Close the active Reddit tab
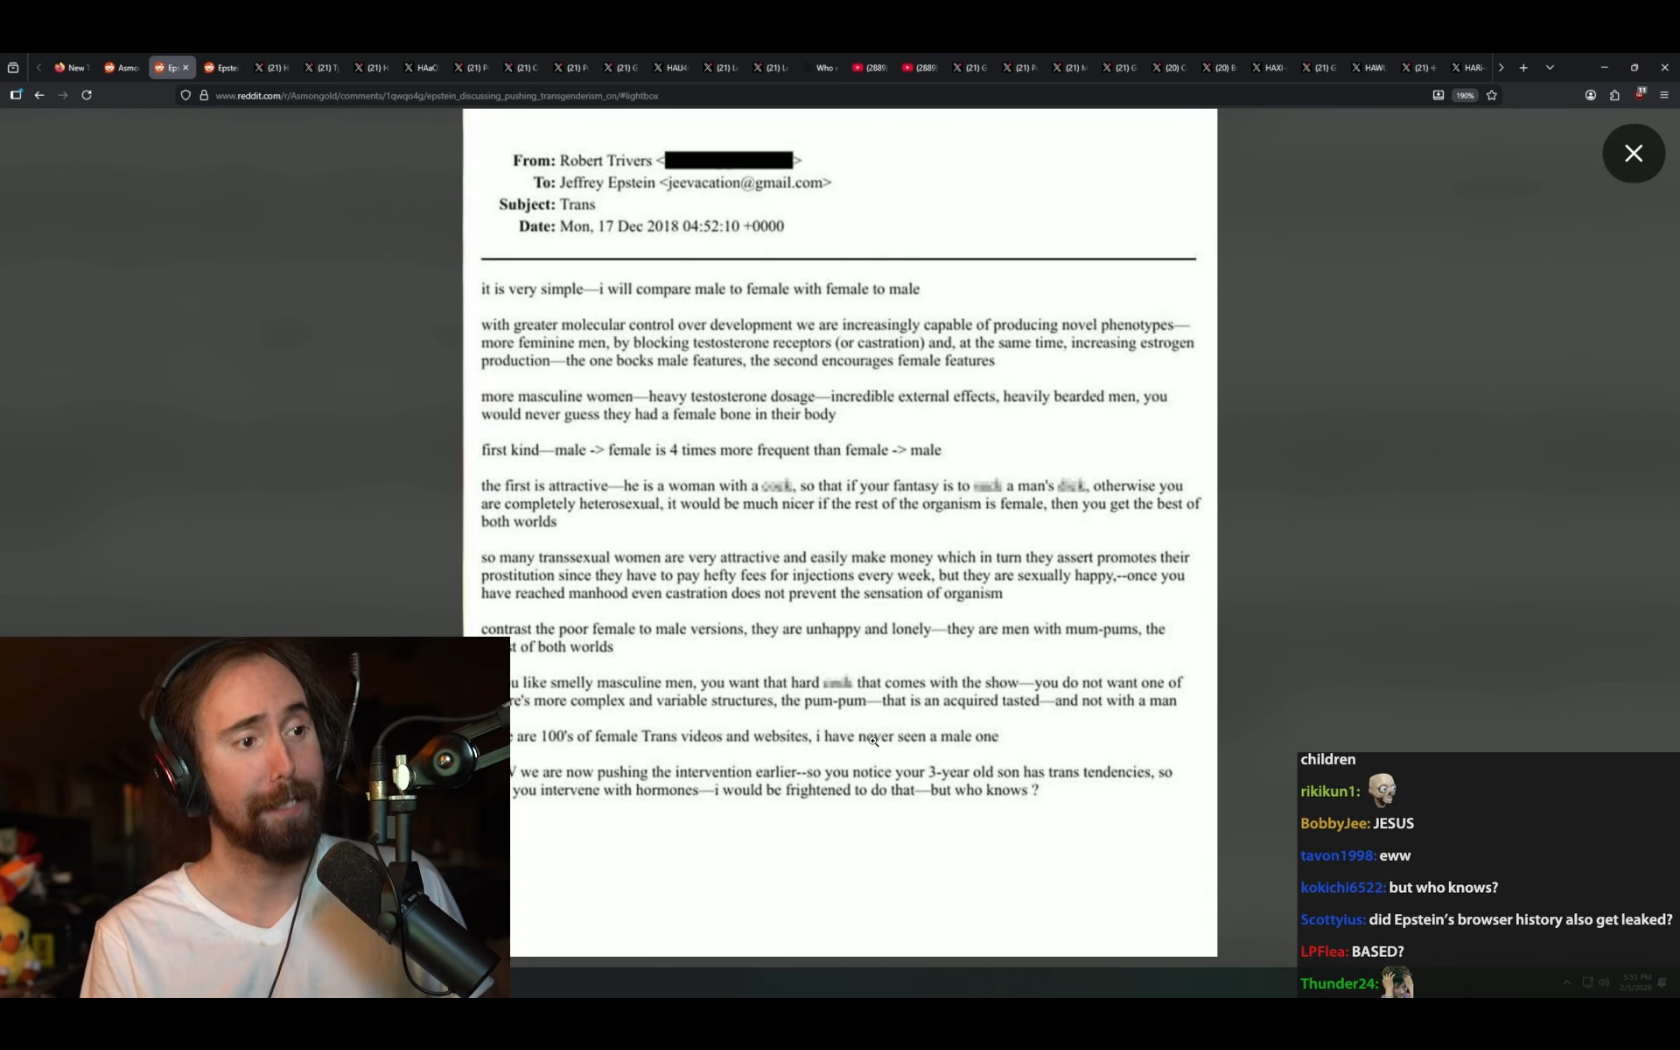Screen dimensions: 1680x1050 186,68
